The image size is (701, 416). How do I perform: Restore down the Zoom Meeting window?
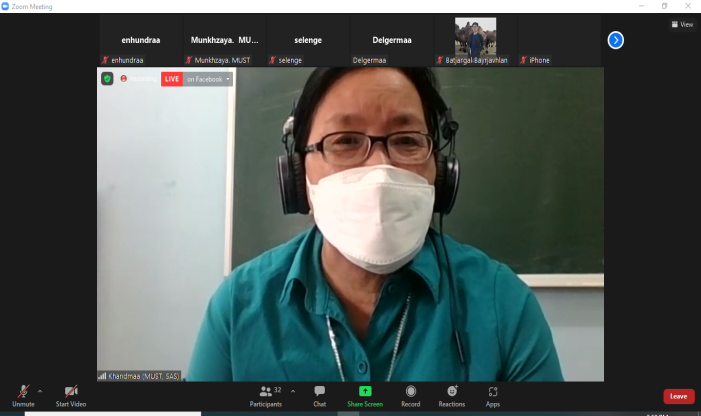coord(664,6)
